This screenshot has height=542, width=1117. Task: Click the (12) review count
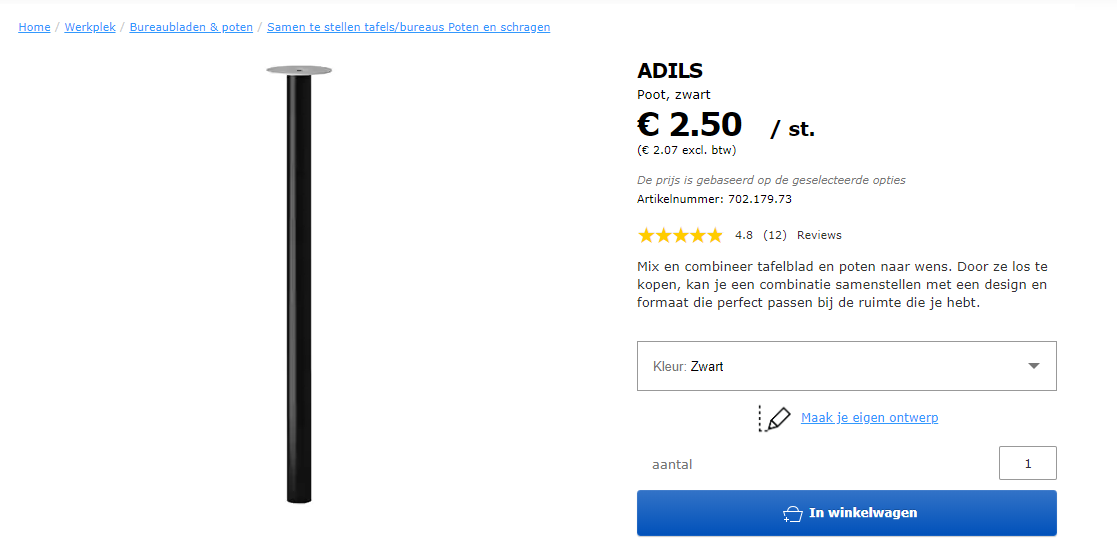775,236
